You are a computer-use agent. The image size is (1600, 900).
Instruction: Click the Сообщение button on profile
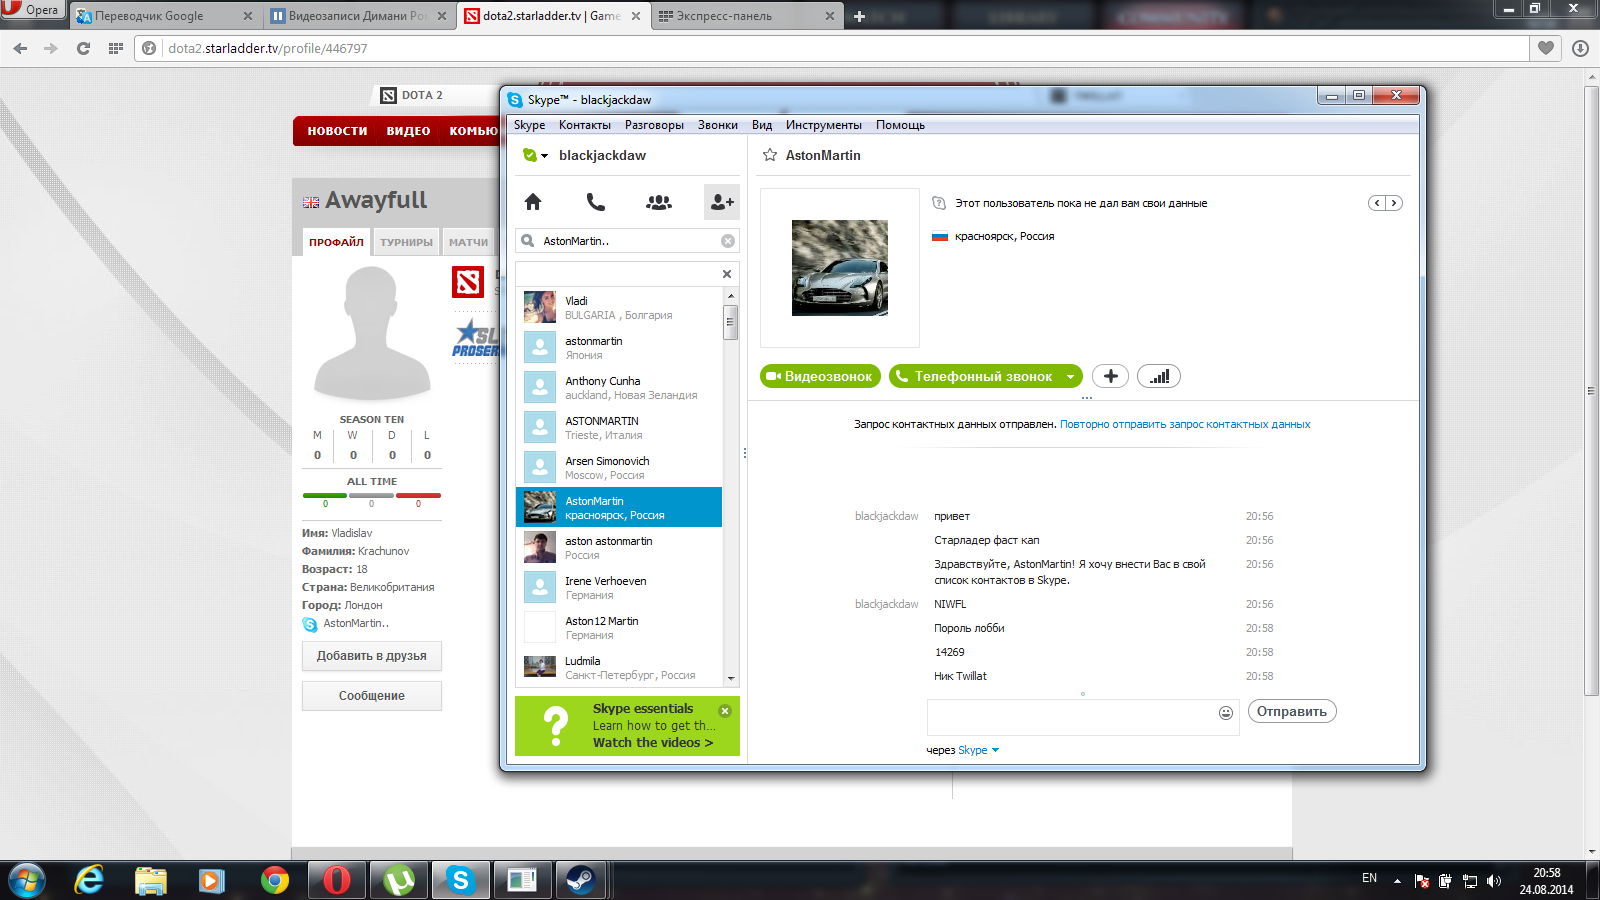coord(372,696)
